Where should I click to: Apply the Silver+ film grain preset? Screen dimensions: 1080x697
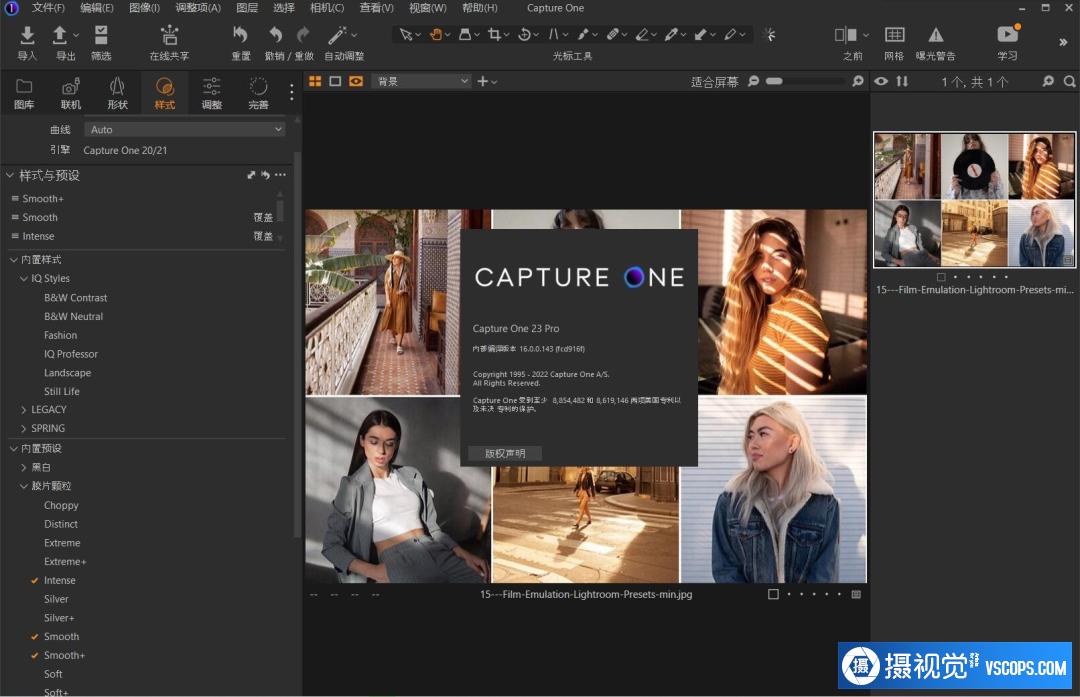pos(59,618)
